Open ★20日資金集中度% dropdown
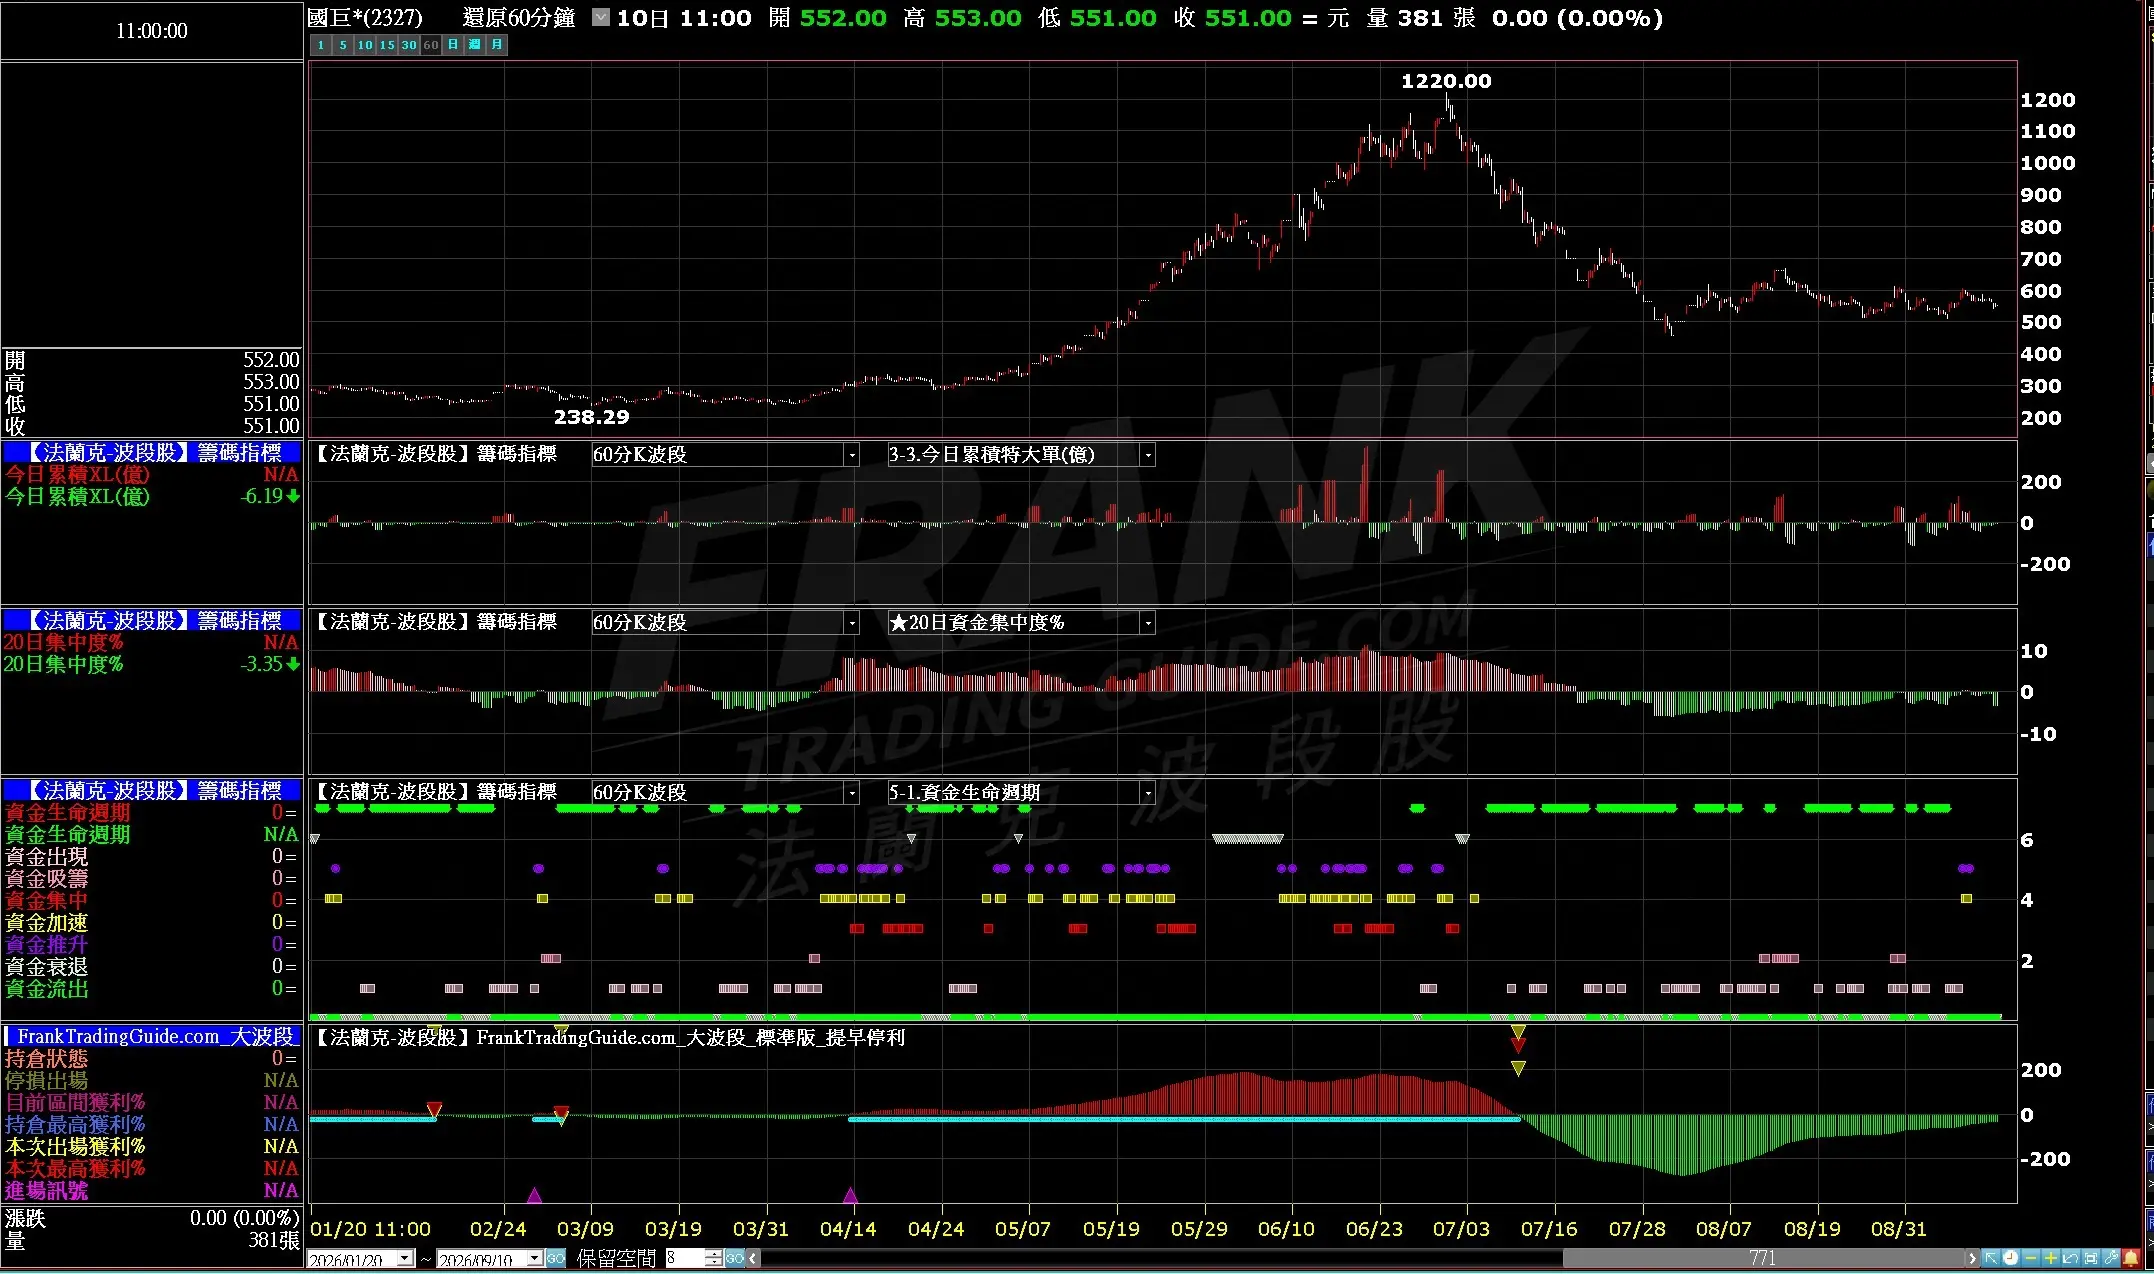Image resolution: width=2154 pixels, height=1274 pixels. coord(1148,623)
